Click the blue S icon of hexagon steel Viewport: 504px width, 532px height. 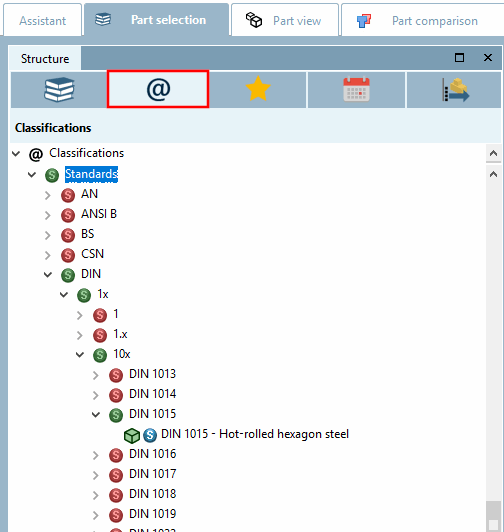coord(150,435)
